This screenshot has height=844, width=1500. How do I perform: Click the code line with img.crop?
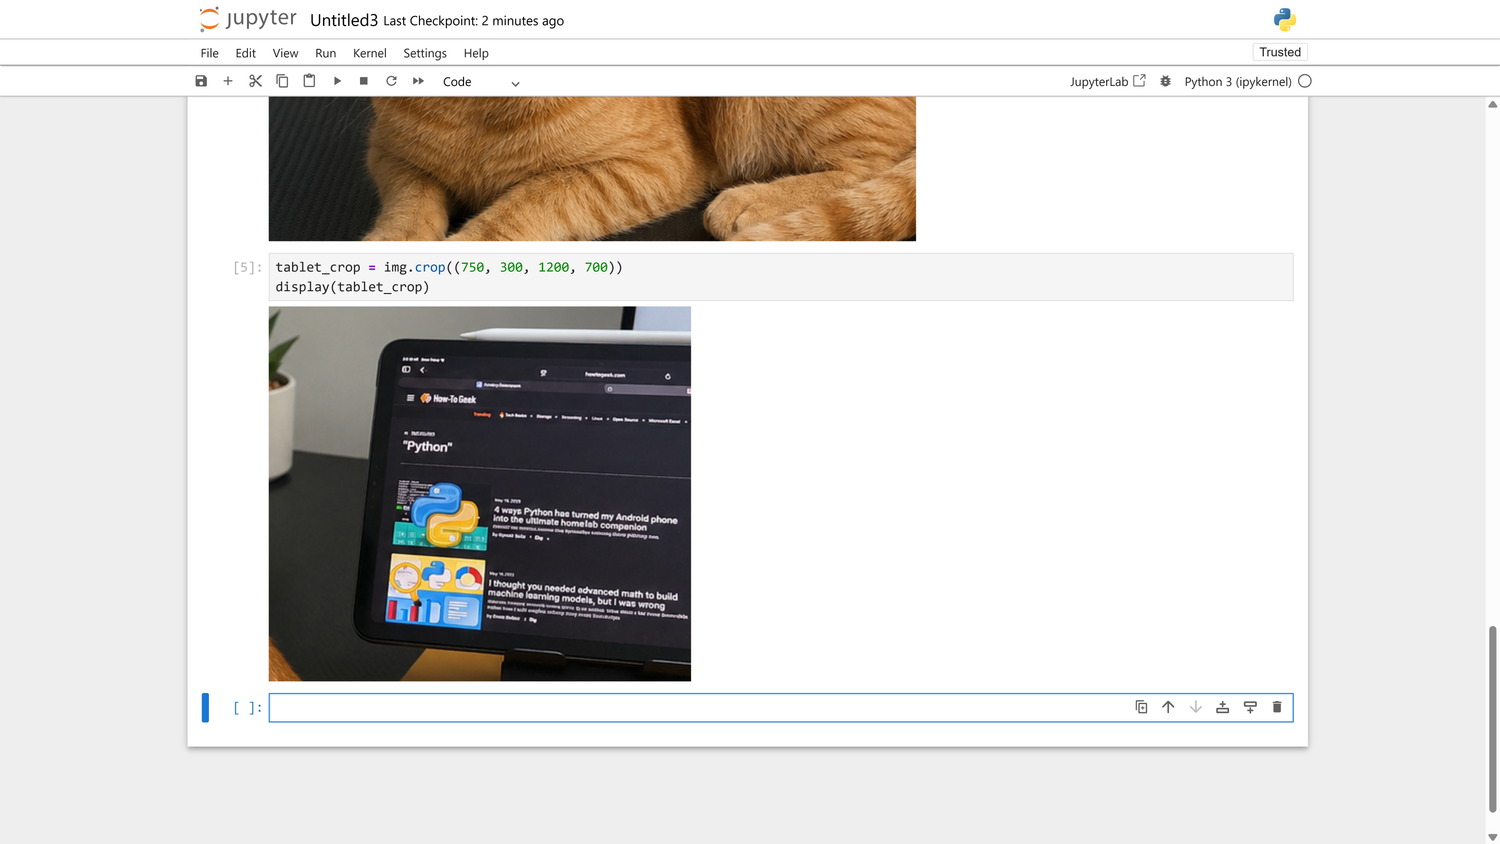click(x=449, y=267)
